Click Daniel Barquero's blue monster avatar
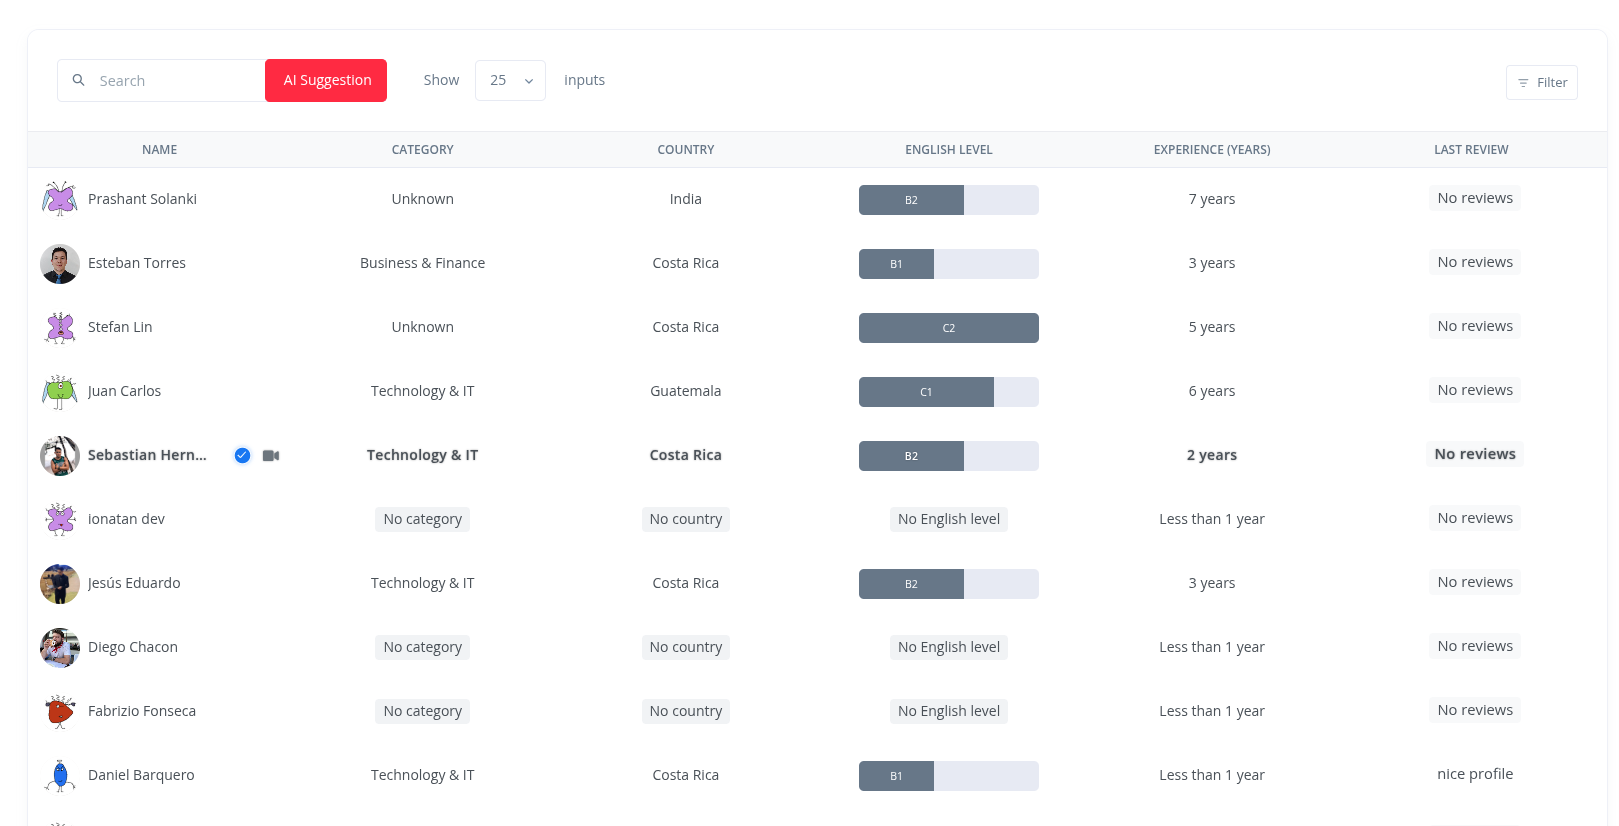 coord(60,775)
